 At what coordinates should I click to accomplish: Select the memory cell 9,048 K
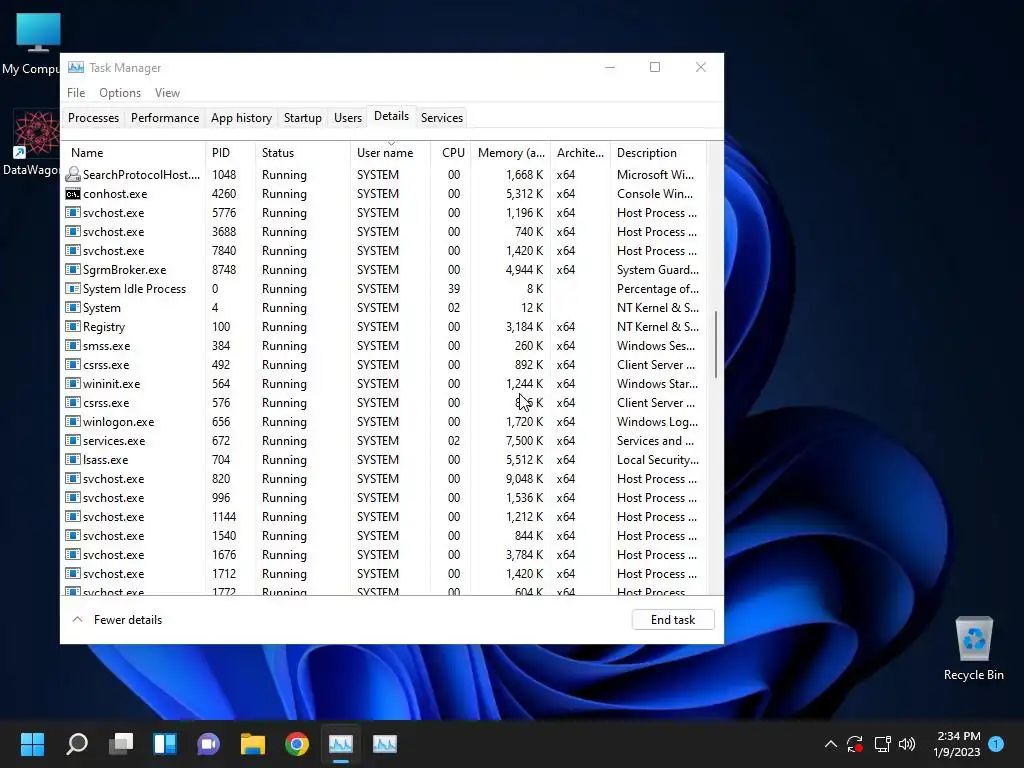click(x=524, y=478)
